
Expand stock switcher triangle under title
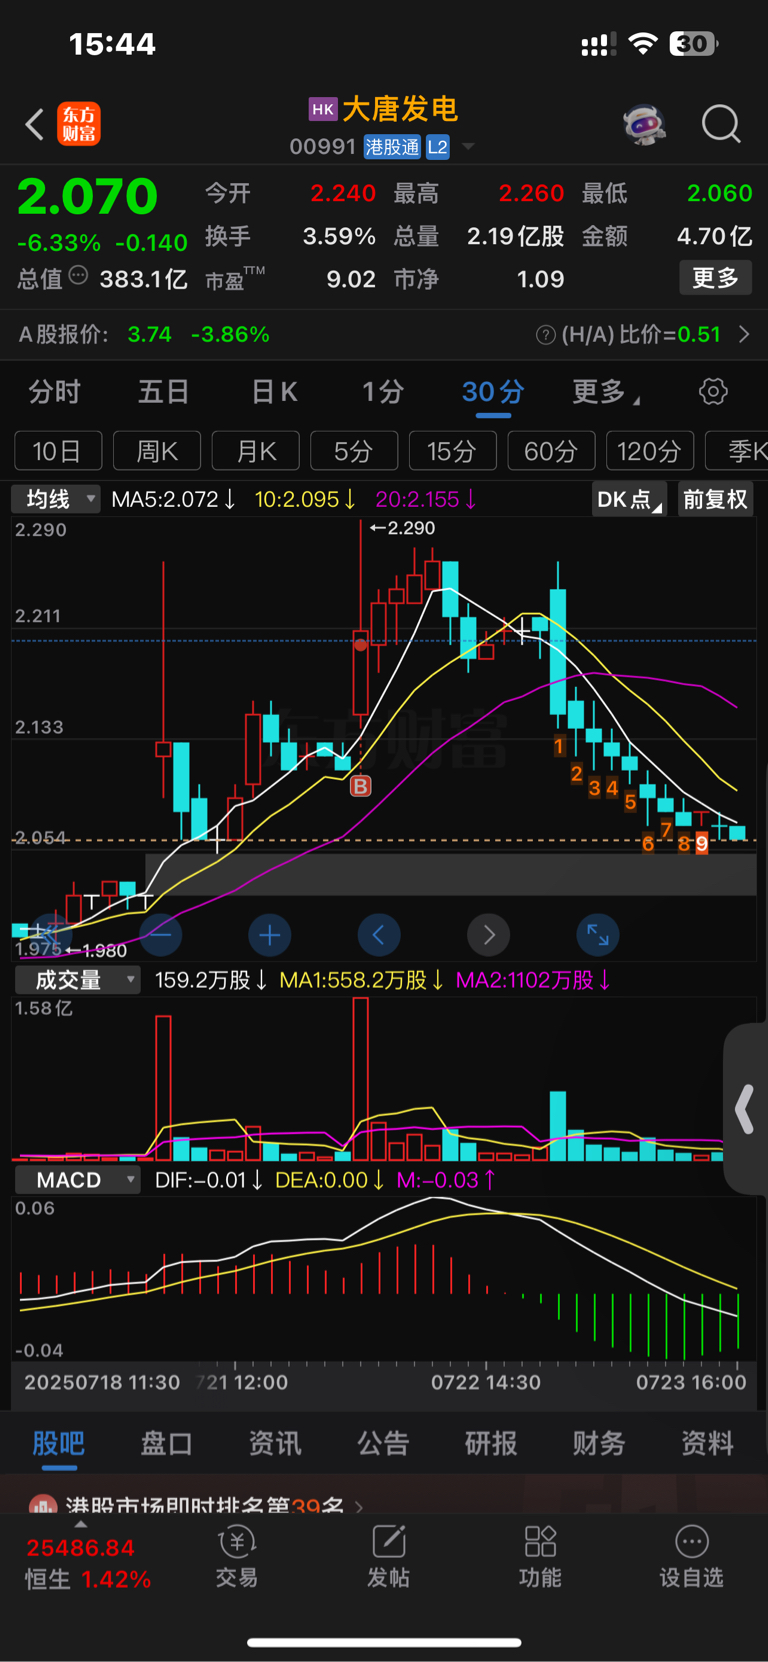pos(468,147)
